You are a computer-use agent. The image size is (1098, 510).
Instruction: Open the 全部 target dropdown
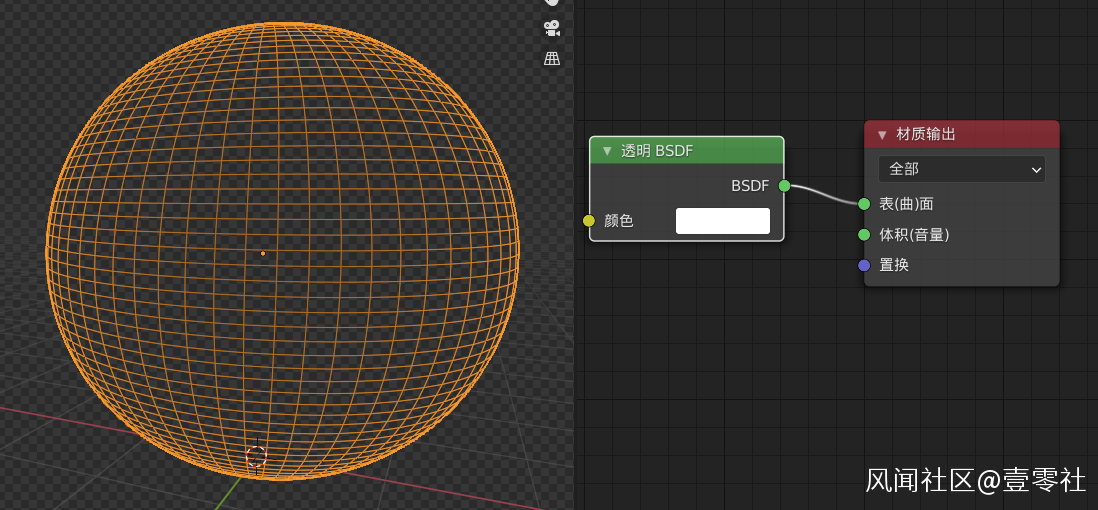click(961, 169)
